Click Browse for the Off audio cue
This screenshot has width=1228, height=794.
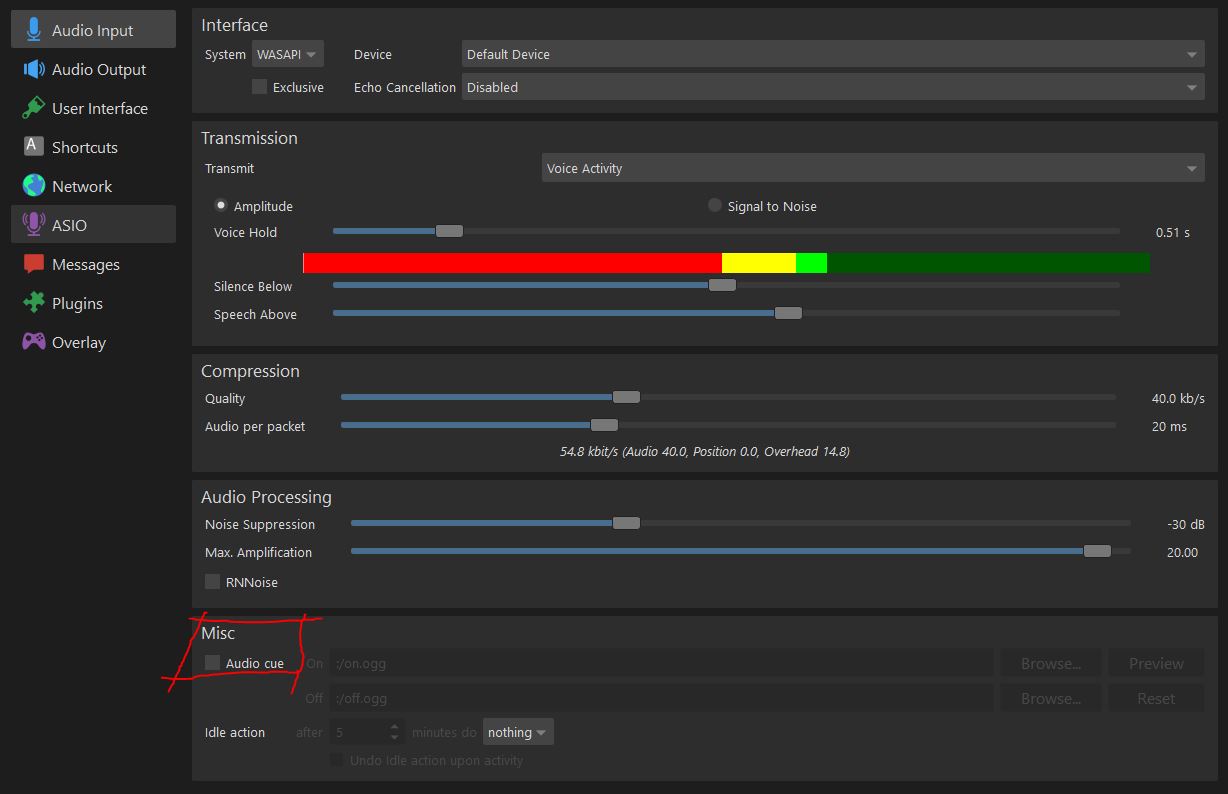[x=1051, y=698]
